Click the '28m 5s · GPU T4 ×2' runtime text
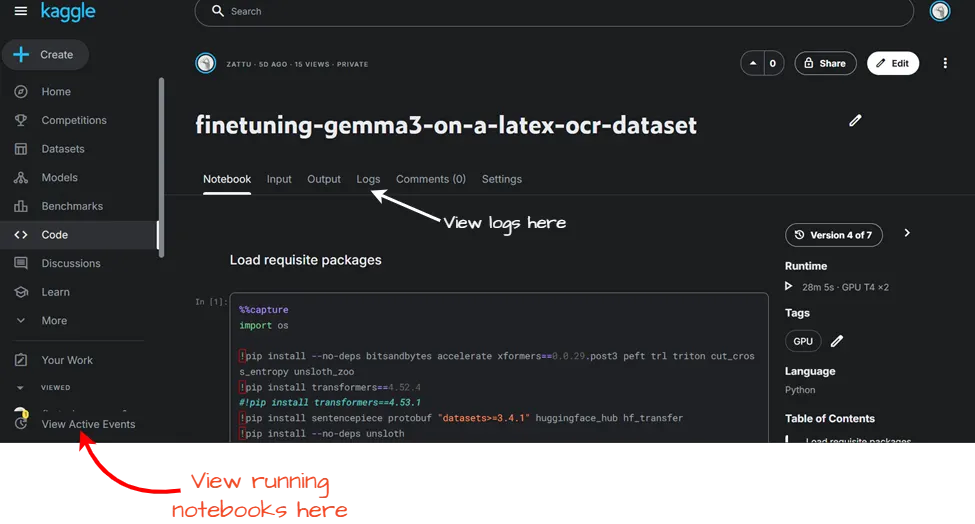975x524 pixels. tap(845, 287)
